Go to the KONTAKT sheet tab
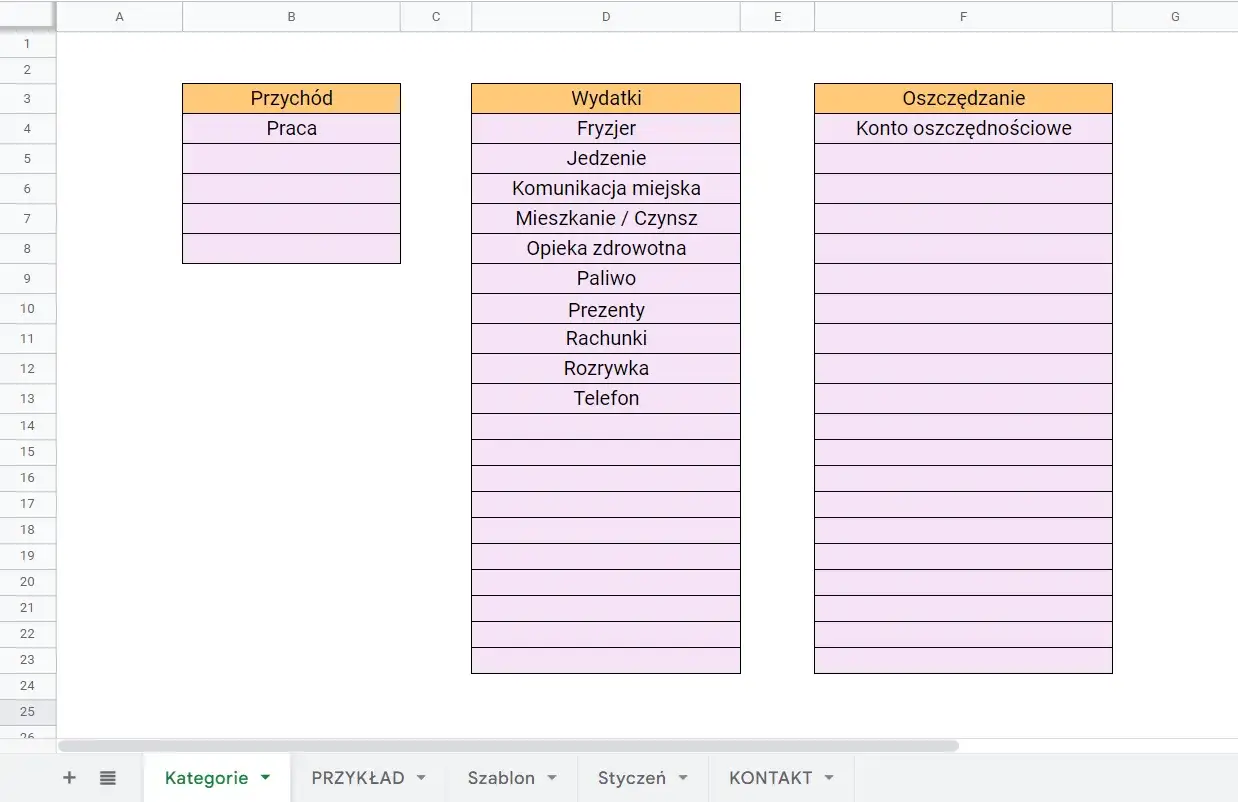Screen dimensions: 1238x802 [x=770, y=778]
